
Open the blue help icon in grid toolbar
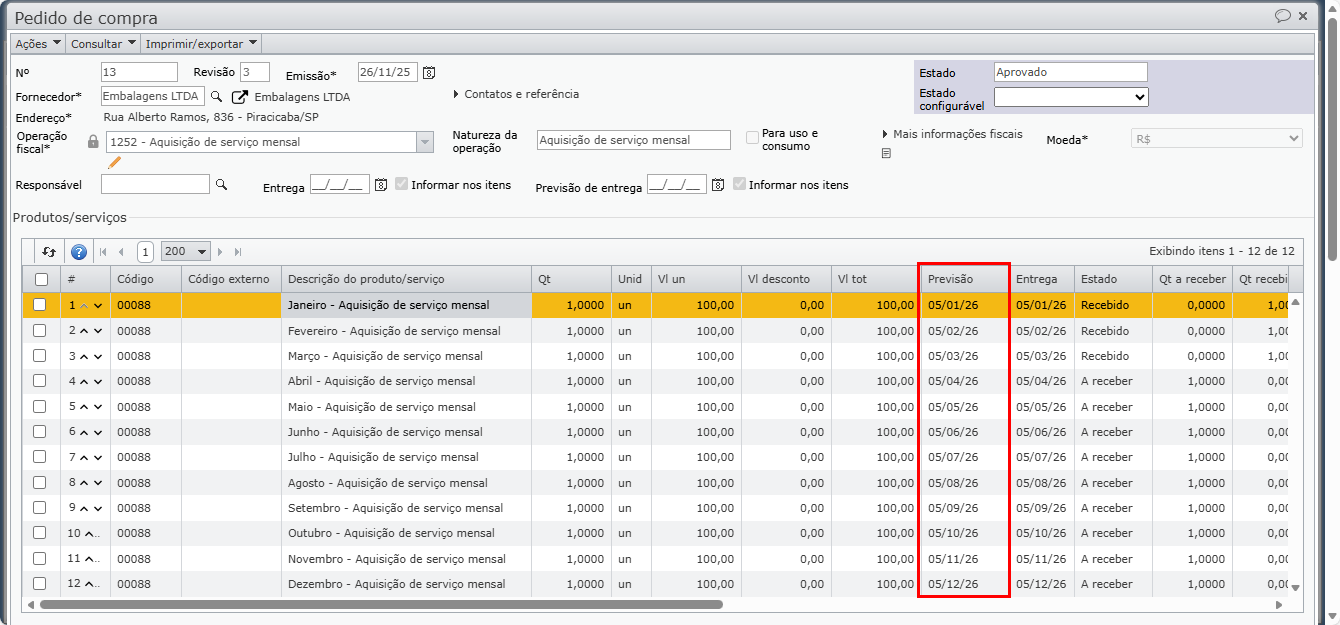click(79, 252)
